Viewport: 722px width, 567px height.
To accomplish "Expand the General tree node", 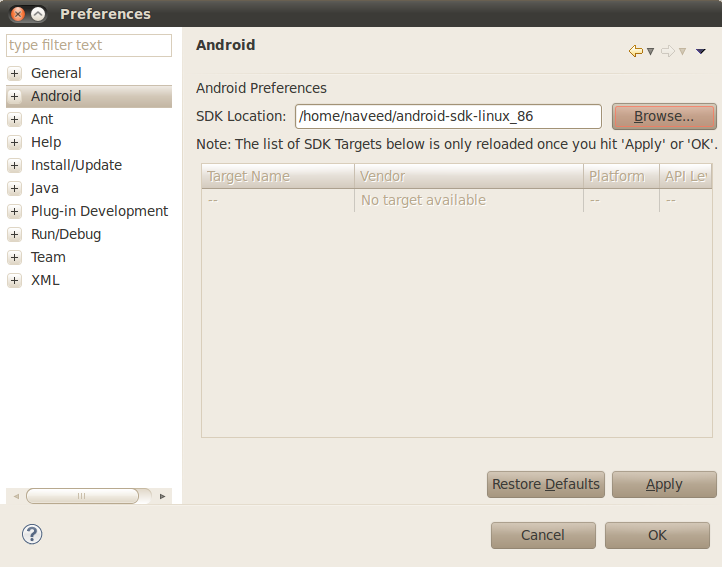I will click(15, 73).
